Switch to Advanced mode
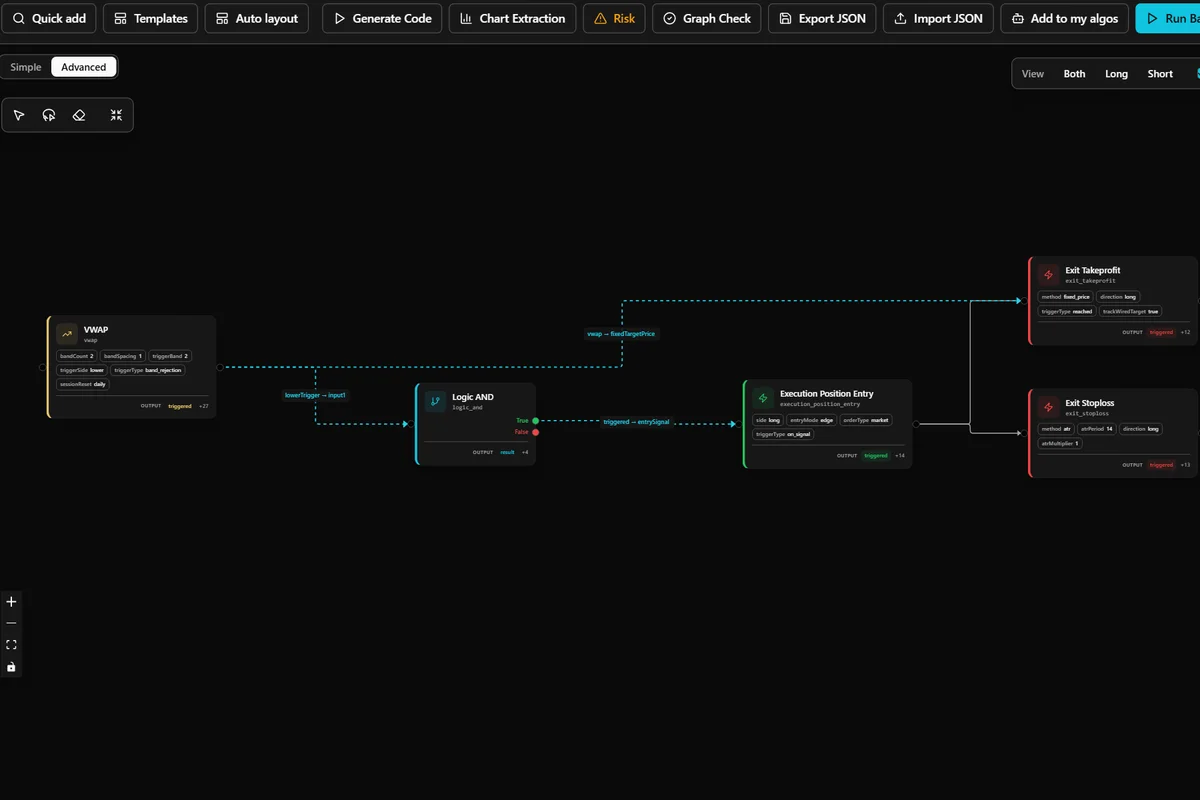The image size is (1200, 800). click(84, 67)
